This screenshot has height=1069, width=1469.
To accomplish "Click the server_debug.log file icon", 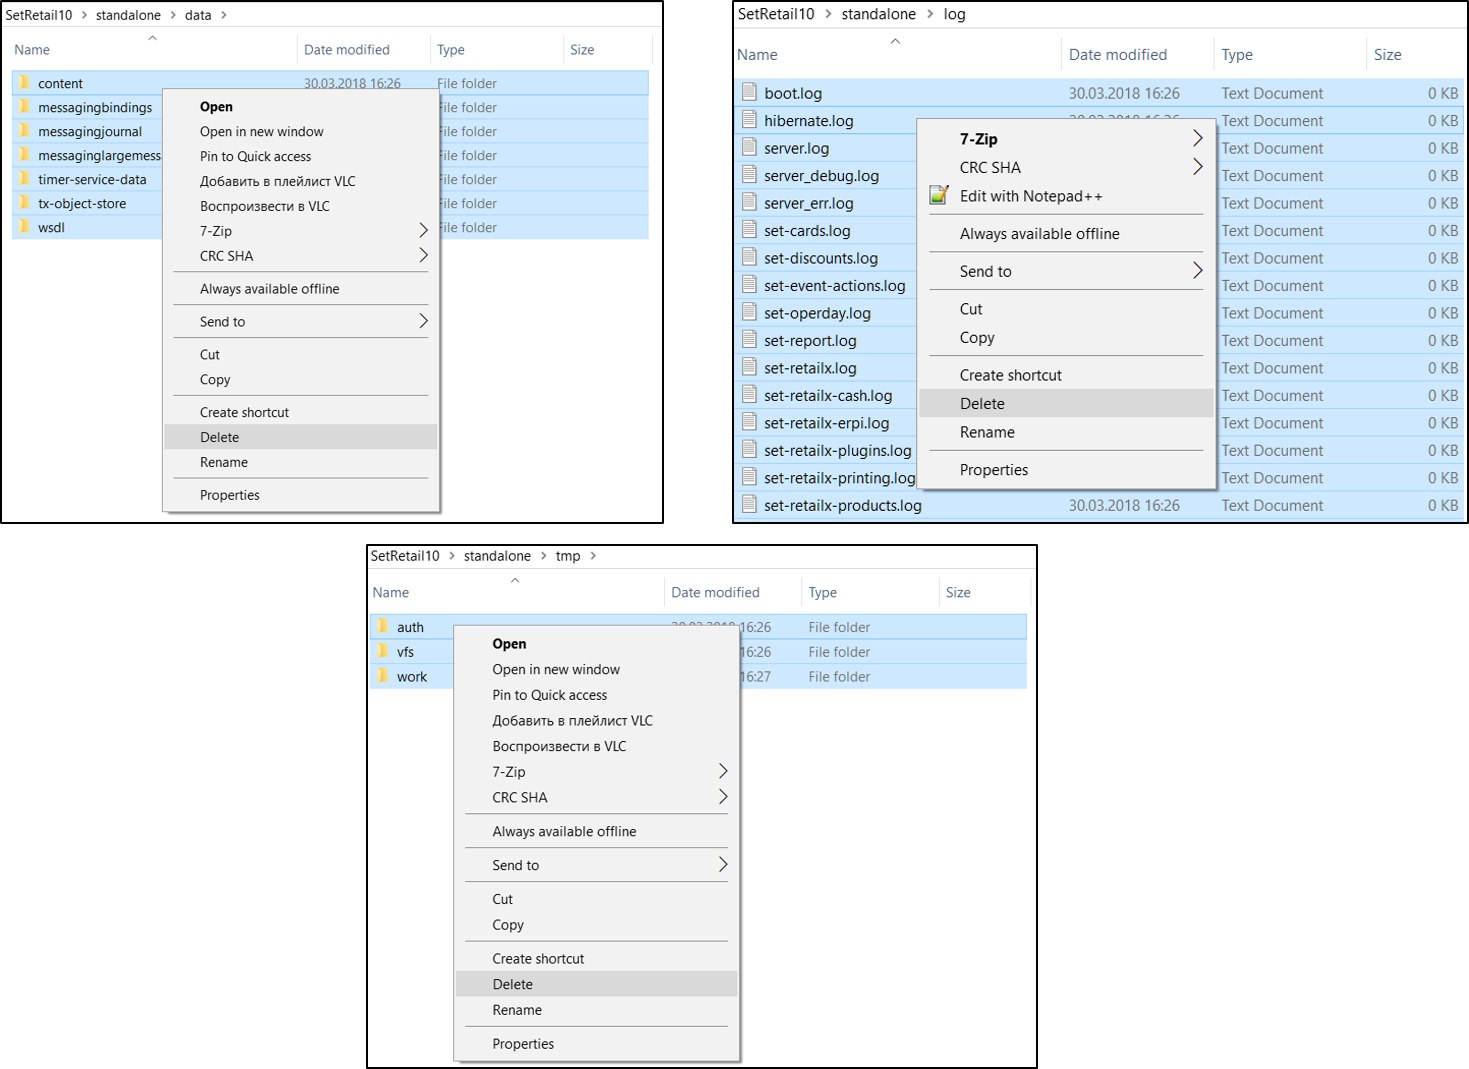I will (749, 175).
